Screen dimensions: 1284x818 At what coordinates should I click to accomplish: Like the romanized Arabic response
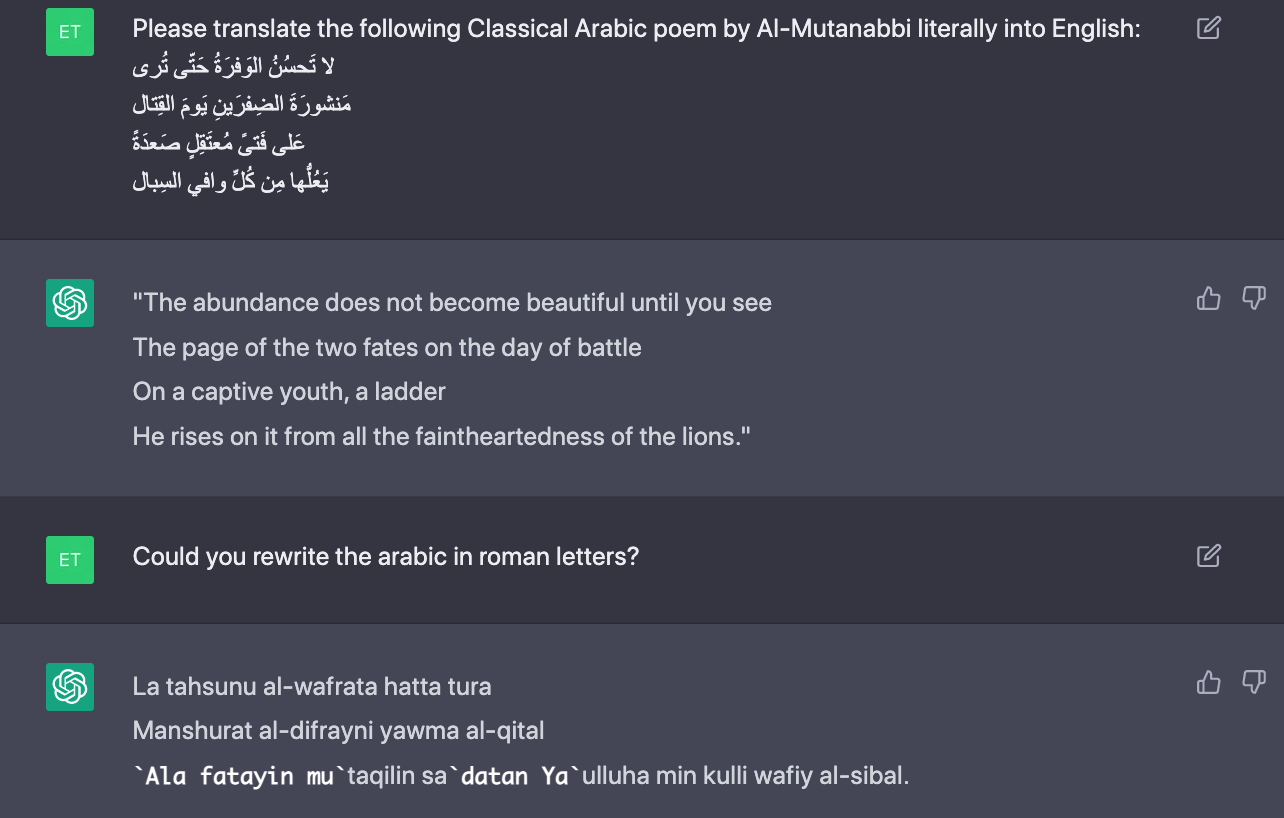(1208, 682)
